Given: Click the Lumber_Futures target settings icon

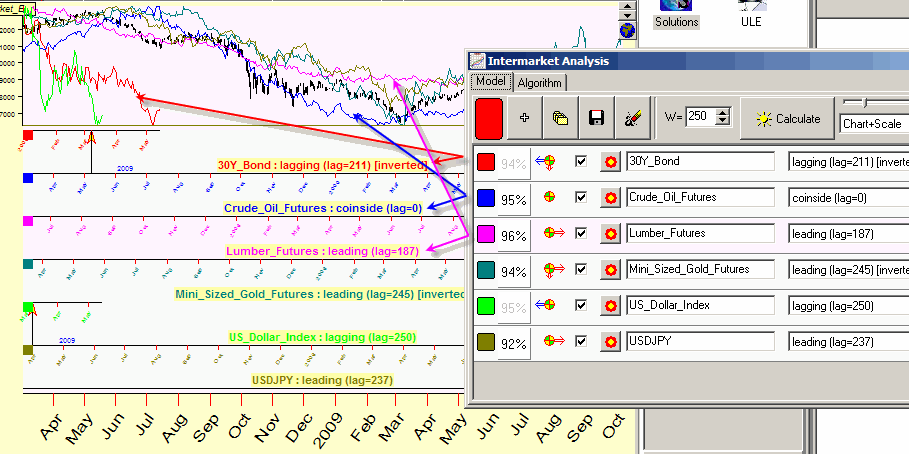Looking at the screenshot, I should 609,234.
